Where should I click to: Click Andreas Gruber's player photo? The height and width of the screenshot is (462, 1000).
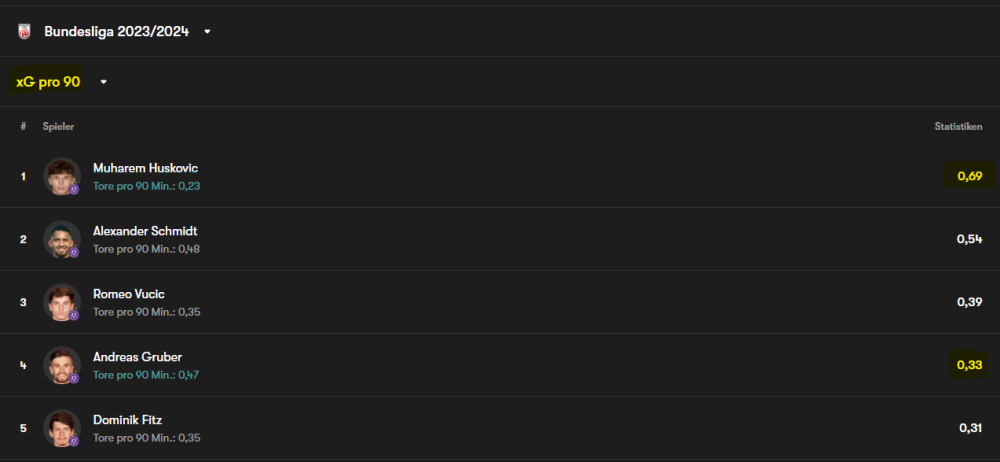pyautogui.click(x=61, y=365)
